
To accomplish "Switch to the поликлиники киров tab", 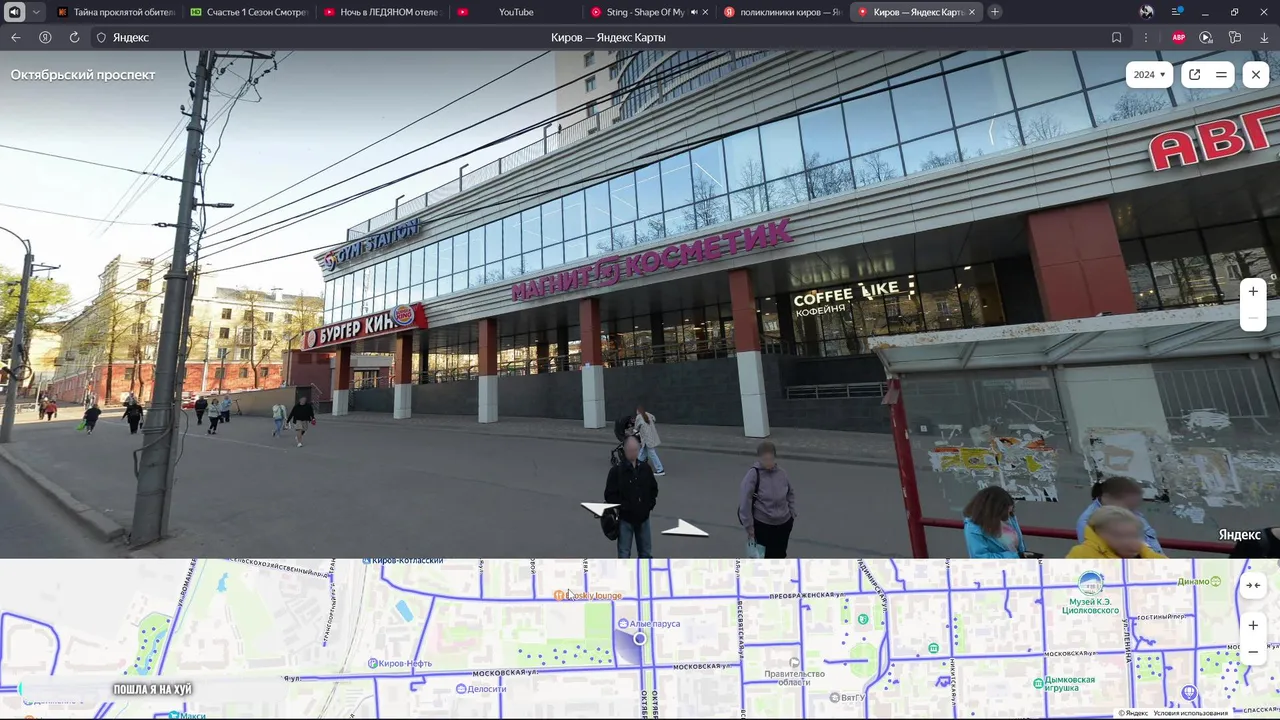I will [x=782, y=12].
